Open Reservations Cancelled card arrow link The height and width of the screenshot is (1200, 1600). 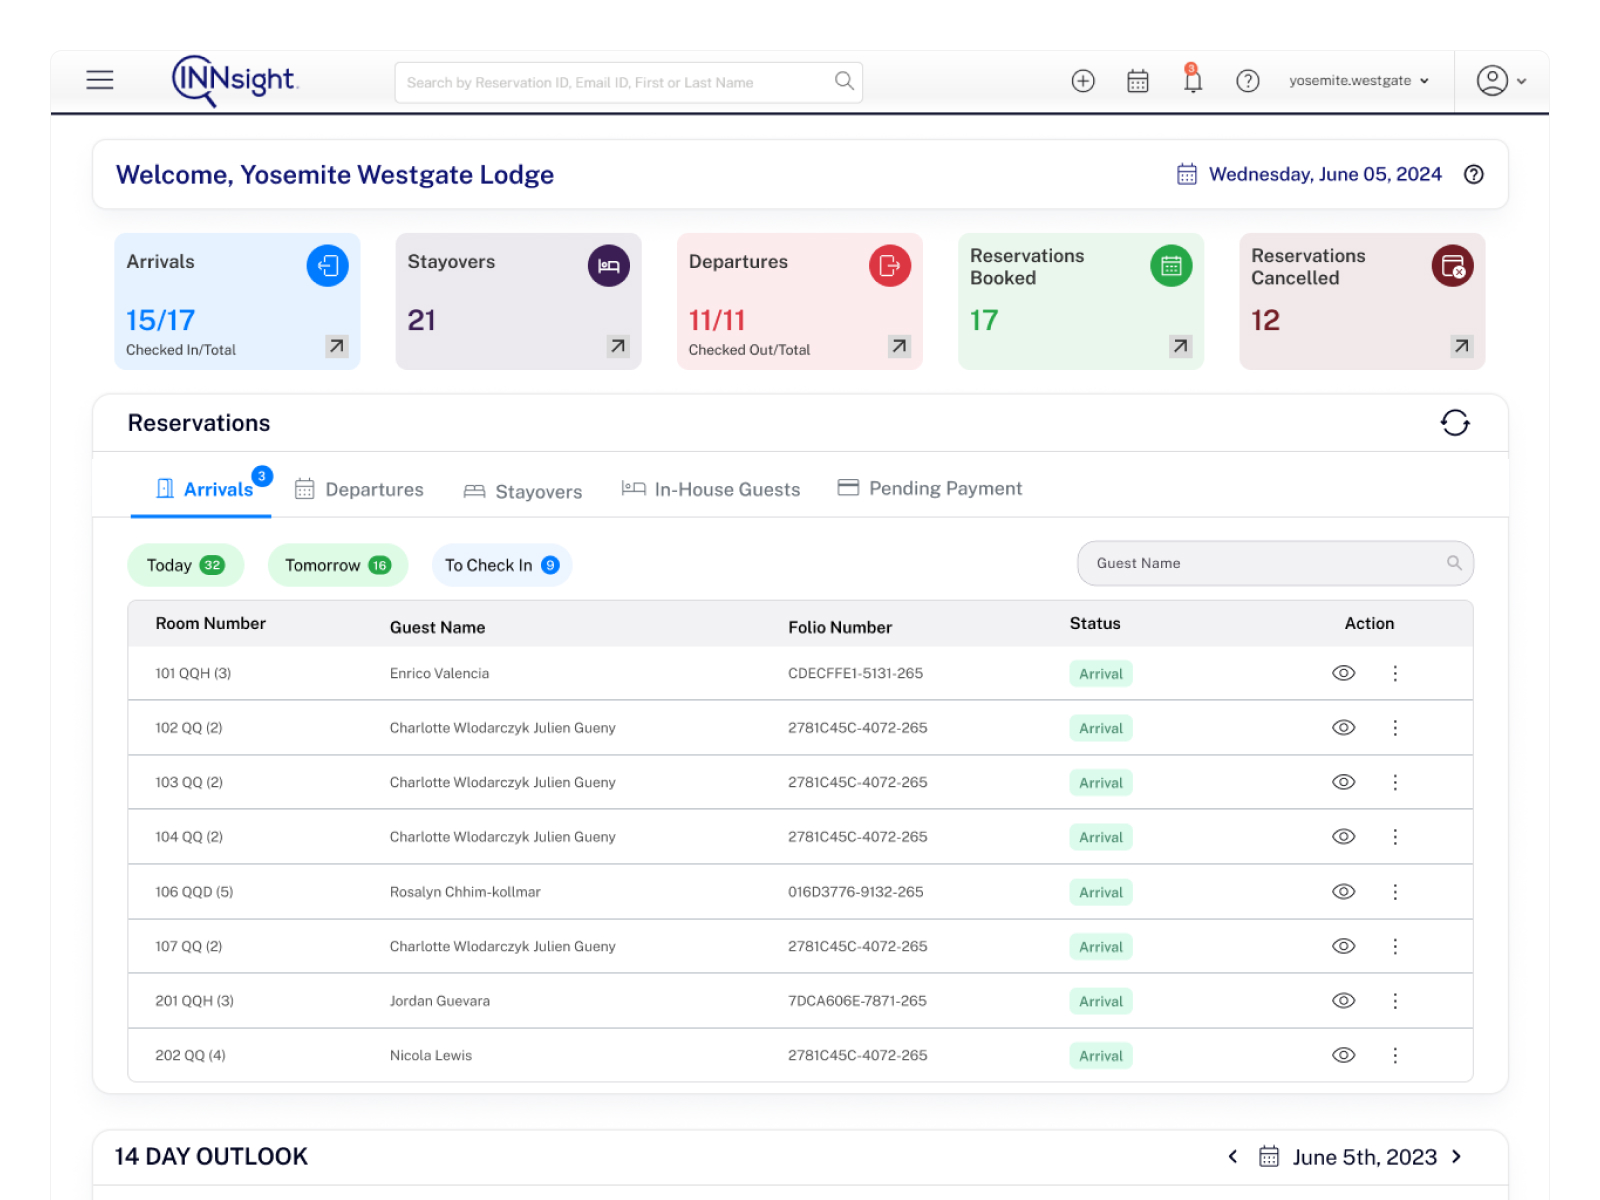pyautogui.click(x=1462, y=346)
